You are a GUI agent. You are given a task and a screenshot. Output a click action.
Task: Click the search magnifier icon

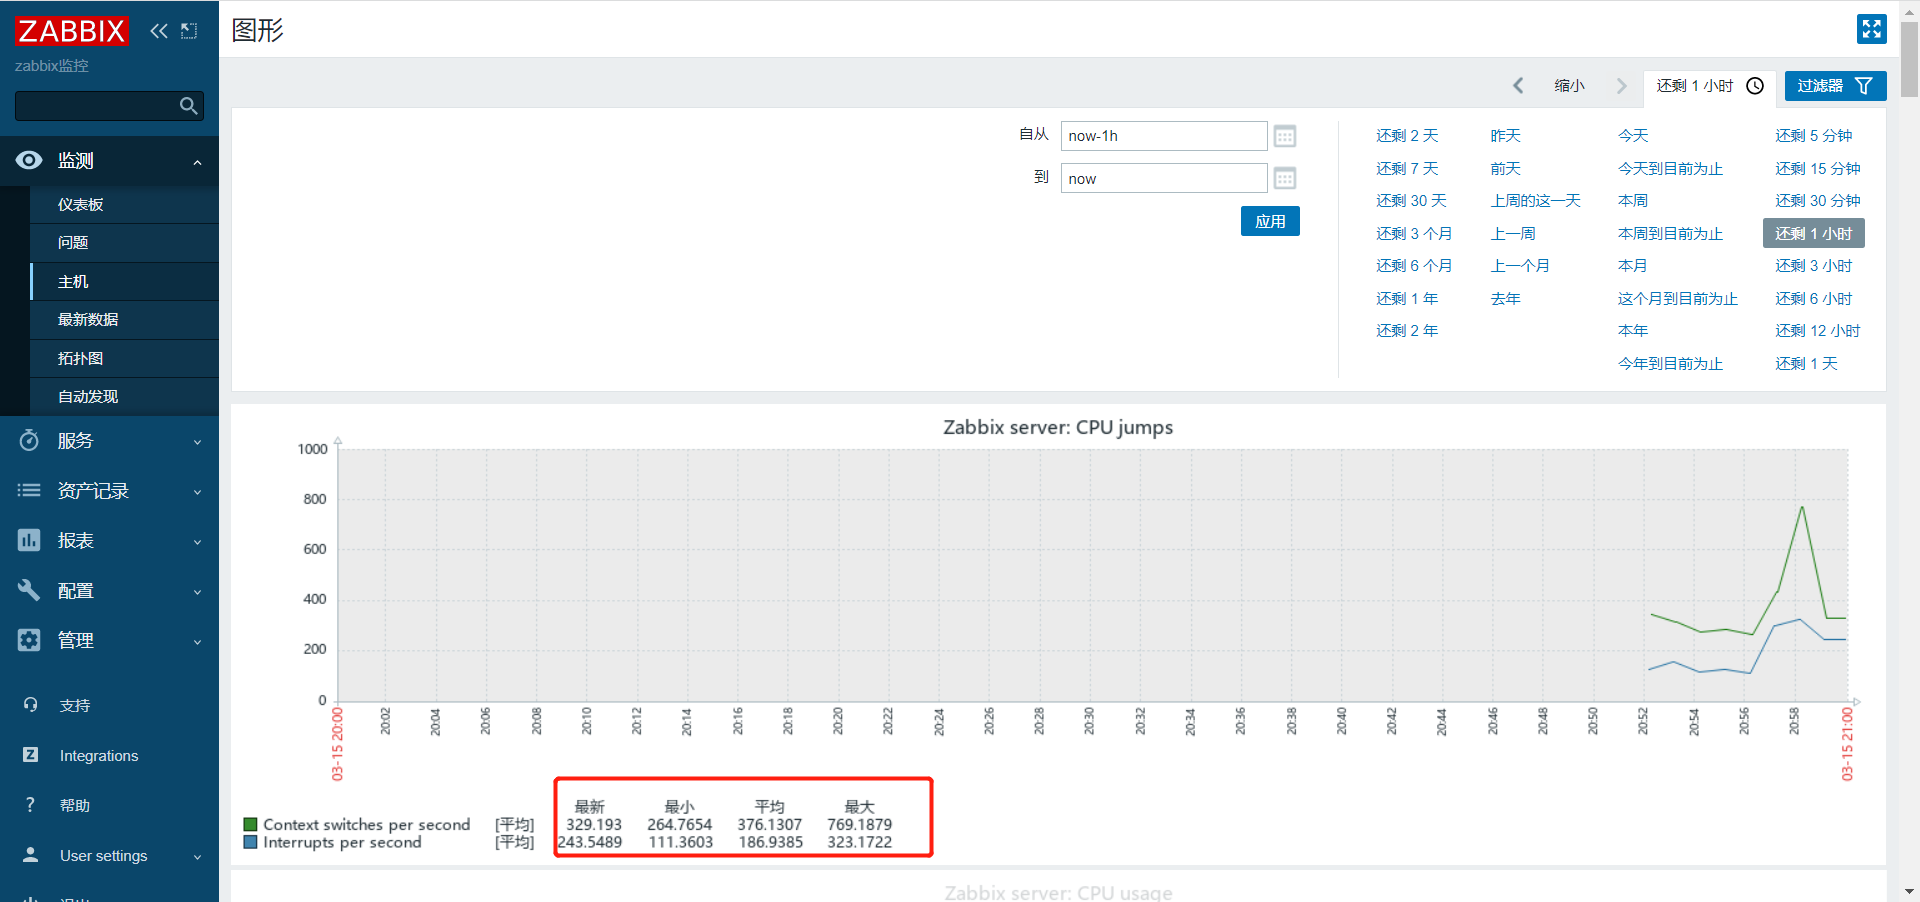pyautogui.click(x=188, y=106)
